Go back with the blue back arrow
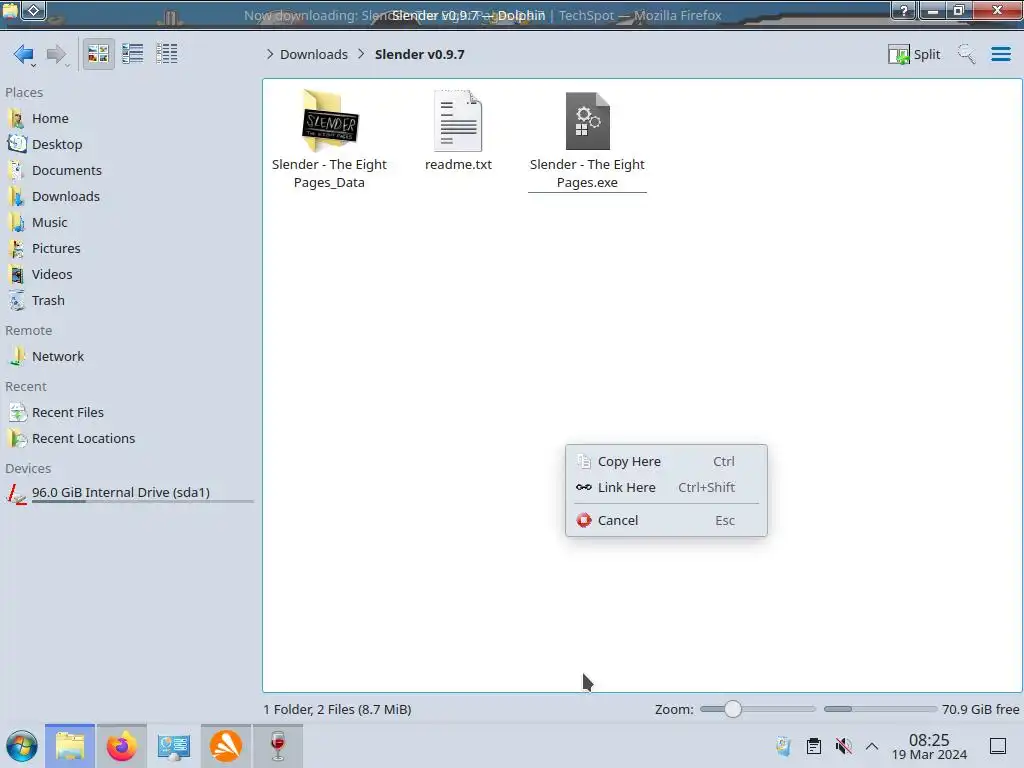Image resolution: width=1024 pixels, height=768 pixels. [24, 54]
